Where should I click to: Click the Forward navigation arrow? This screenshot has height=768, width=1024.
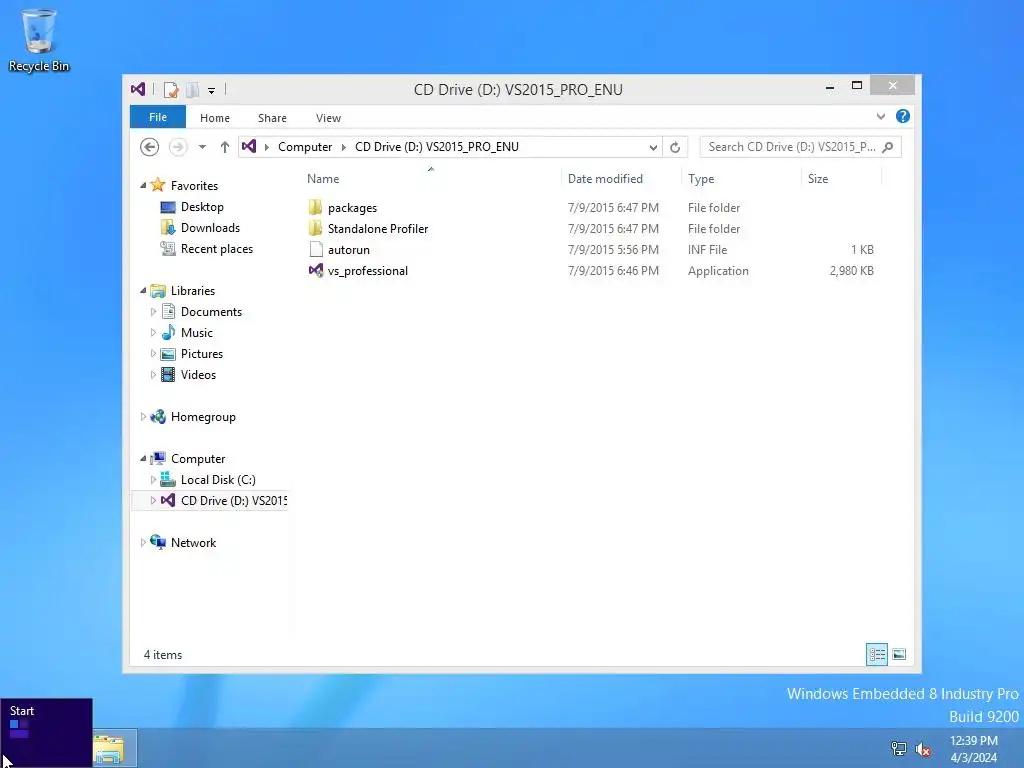[178, 147]
